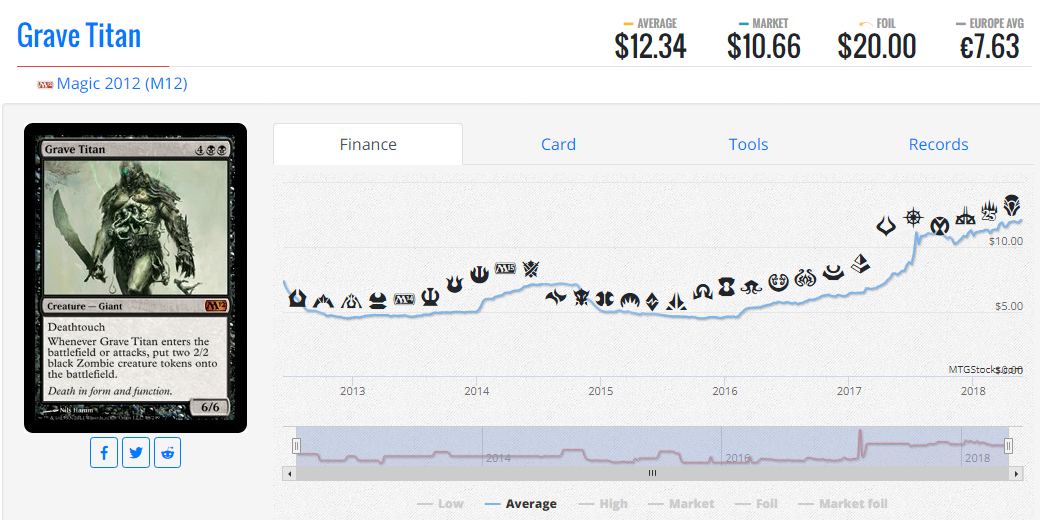
Task: Click the Masters 25 set icon
Action: (x=989, y=211)
